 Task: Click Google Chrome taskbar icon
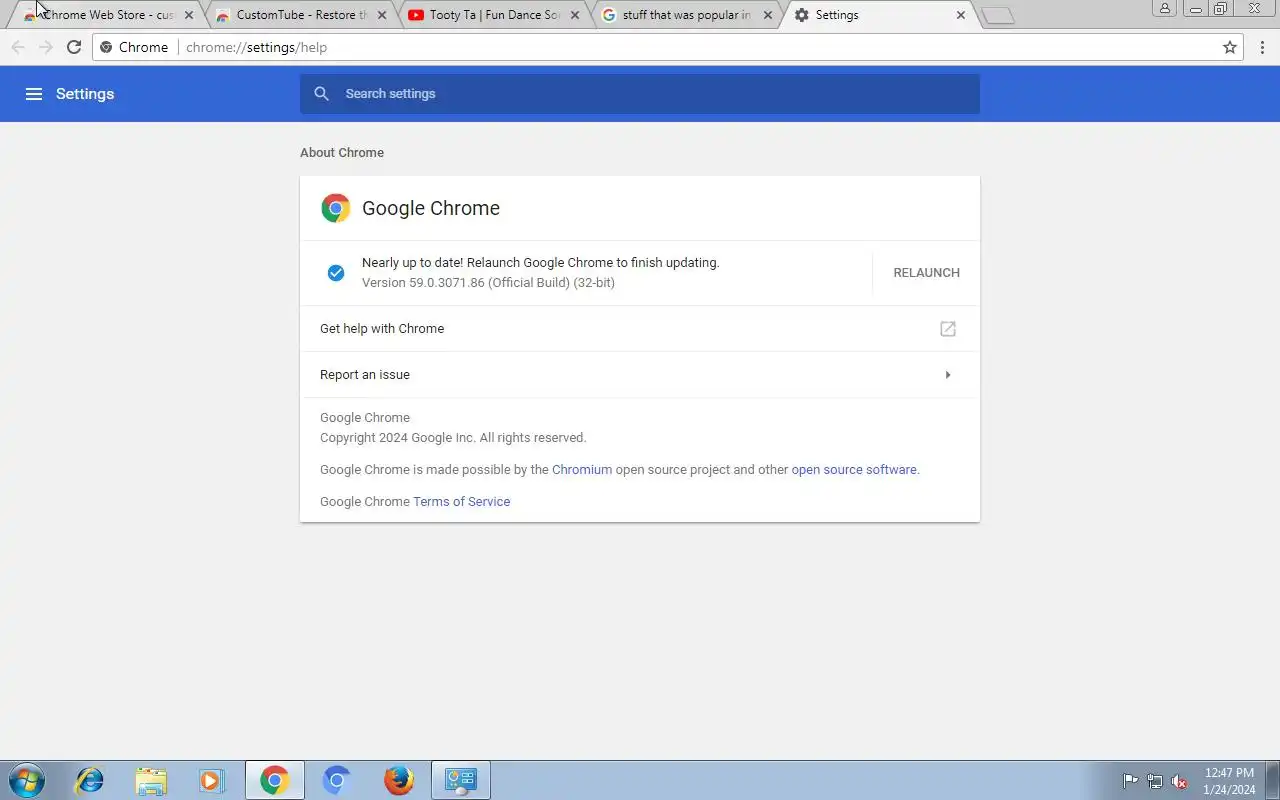[275, 780]
